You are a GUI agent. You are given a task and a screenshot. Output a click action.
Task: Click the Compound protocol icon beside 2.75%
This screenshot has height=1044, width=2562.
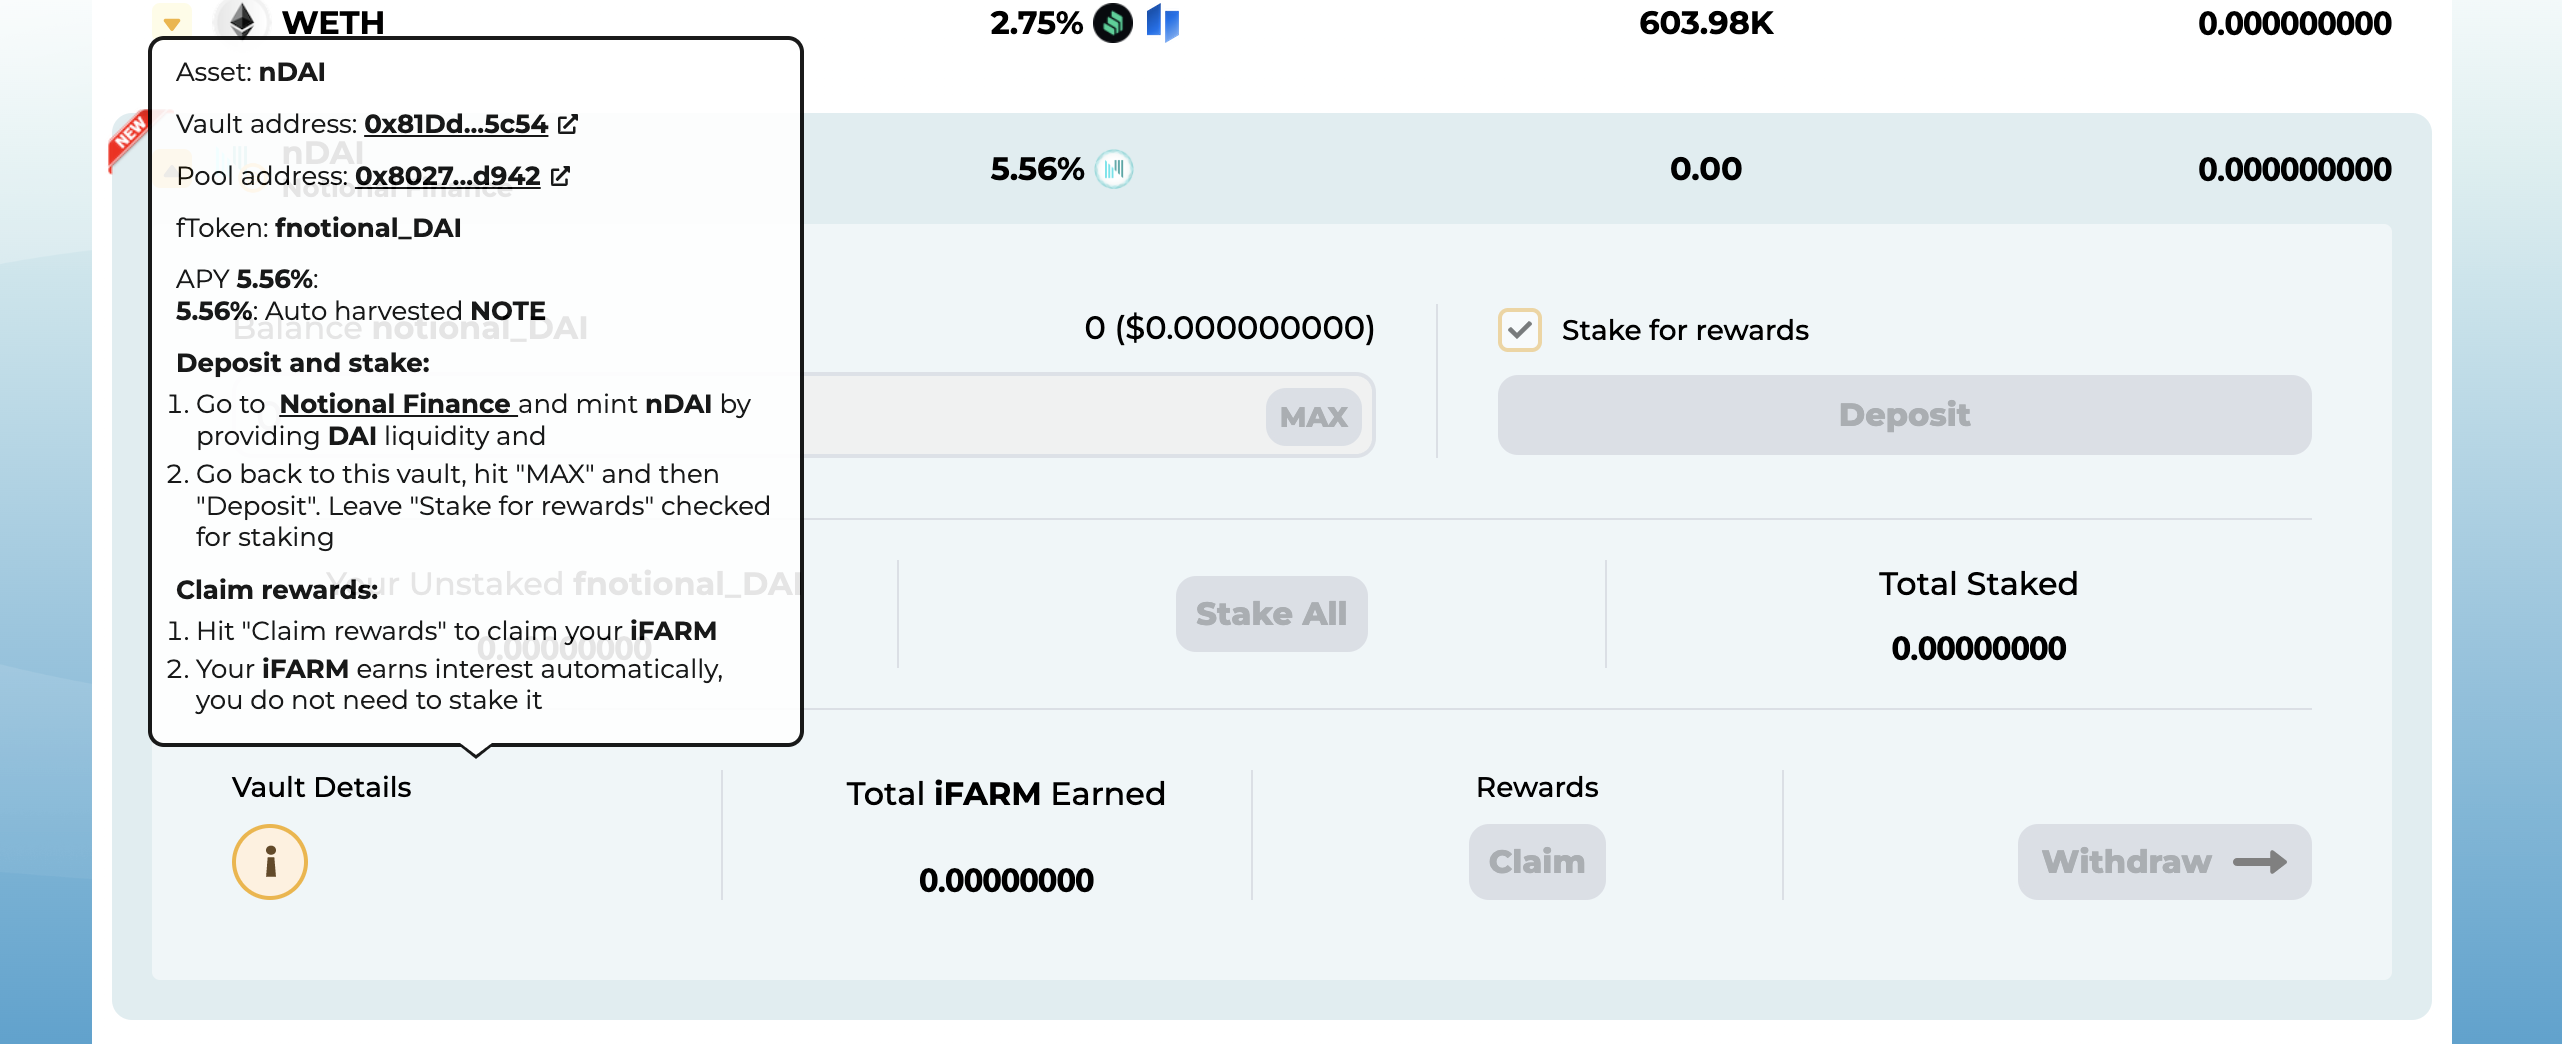pyautogui.click(x=1113, y=23)
